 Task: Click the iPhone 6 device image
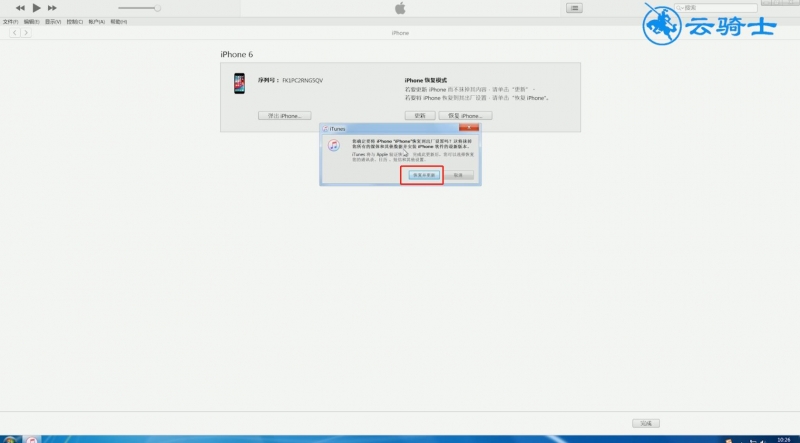click(239, 83)
